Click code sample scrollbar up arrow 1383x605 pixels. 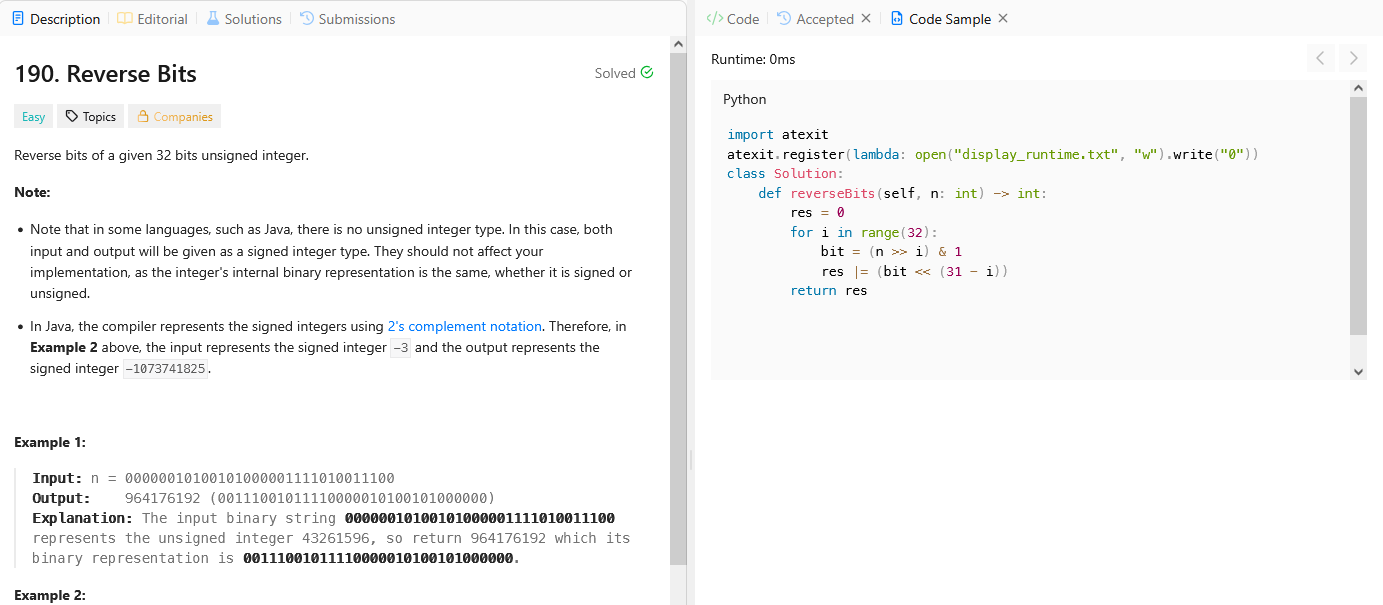(1358, 88)
